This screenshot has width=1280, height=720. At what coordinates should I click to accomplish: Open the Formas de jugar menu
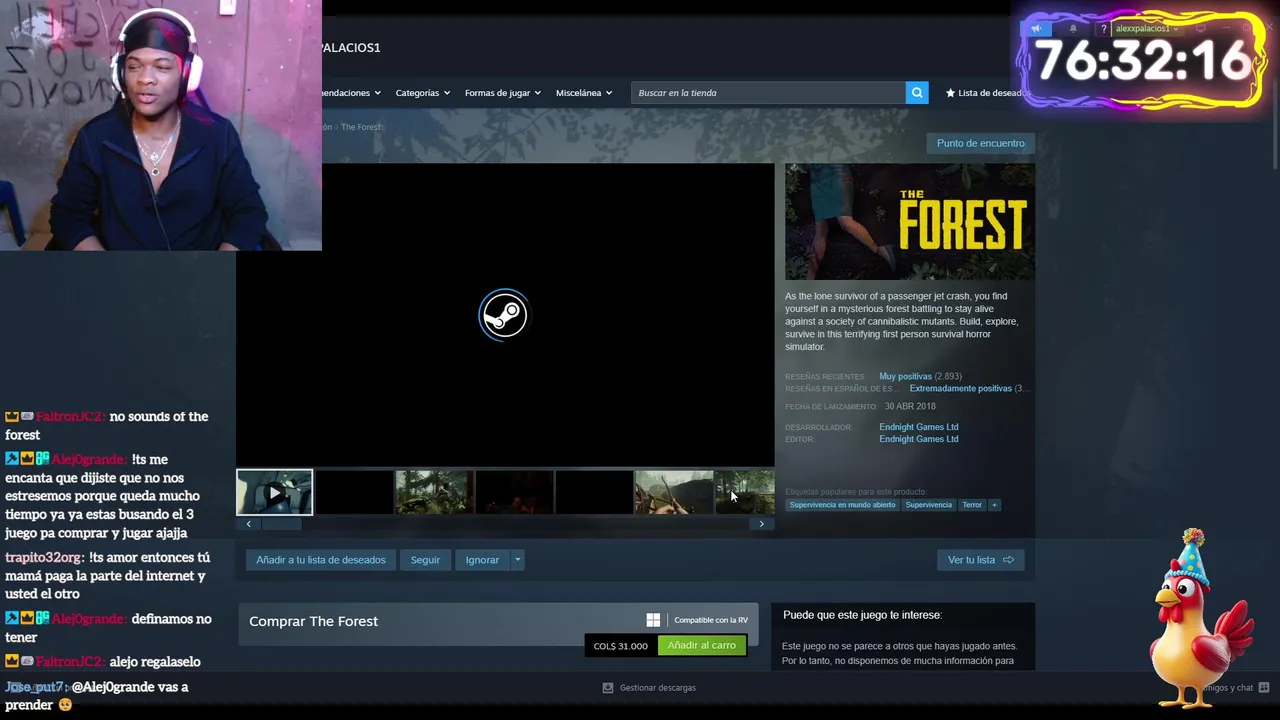click(x=503, y=93)
